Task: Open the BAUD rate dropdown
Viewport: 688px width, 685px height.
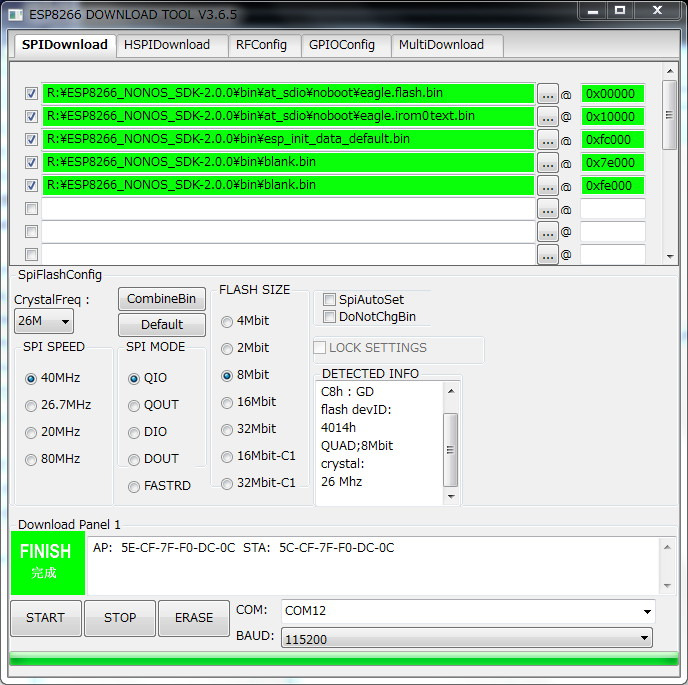Action: [466, 638]
